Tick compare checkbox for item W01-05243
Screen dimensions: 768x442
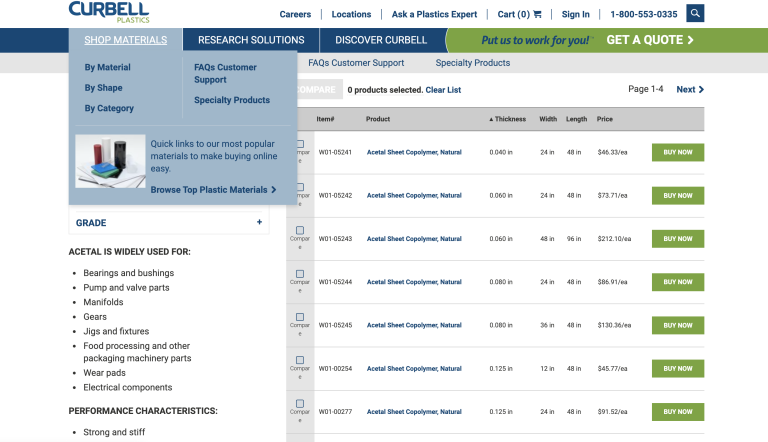(300, 230)
